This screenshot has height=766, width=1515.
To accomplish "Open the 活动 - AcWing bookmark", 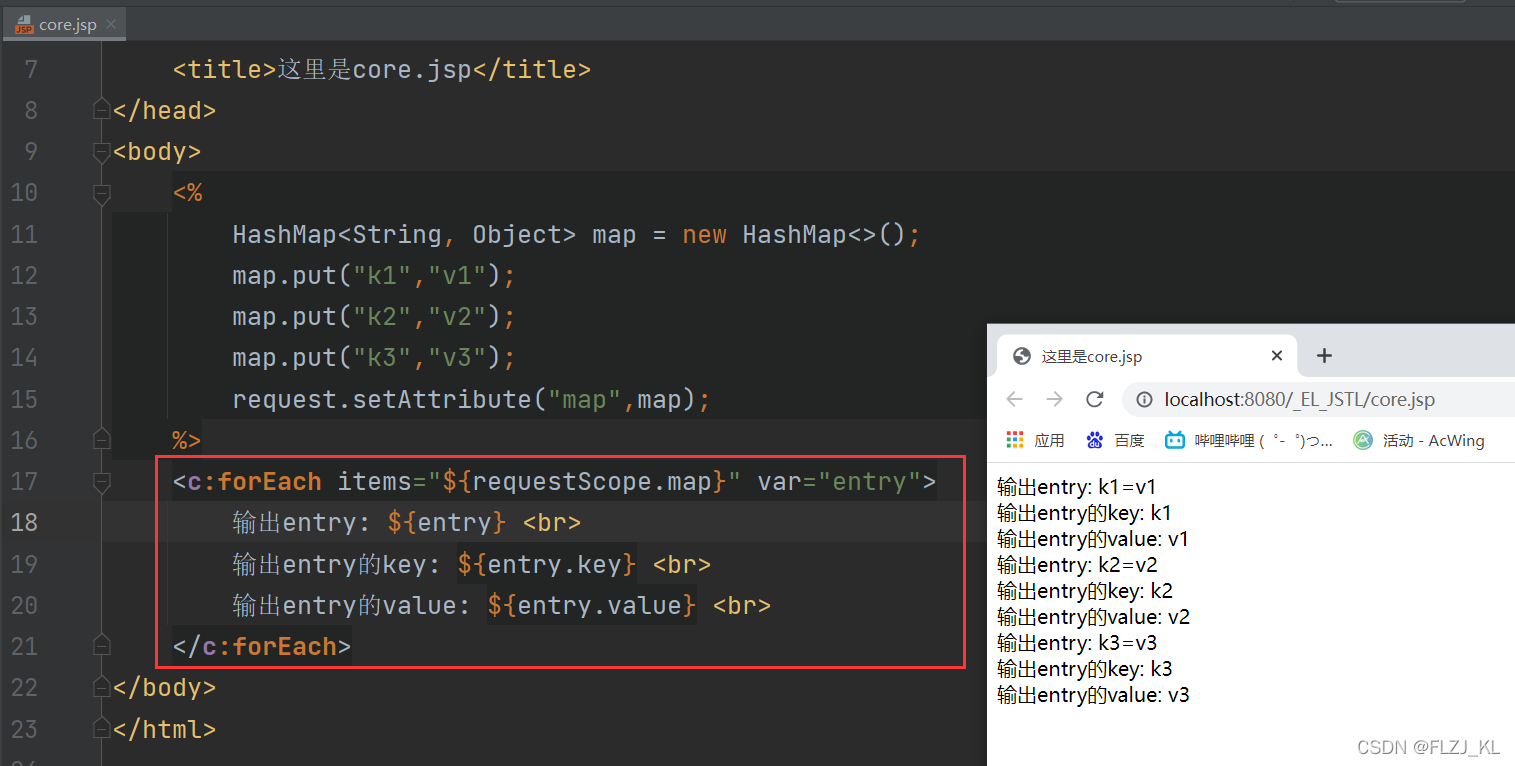I will click(x=1419, y=440).
